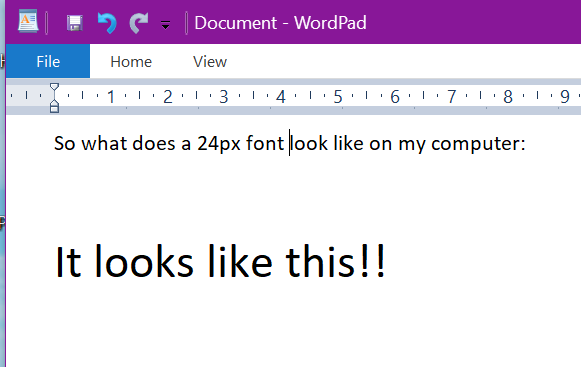The width and height of the screenshot is (581, 367).
Task: Switch to the View ribbon tab
Action: 210,62
